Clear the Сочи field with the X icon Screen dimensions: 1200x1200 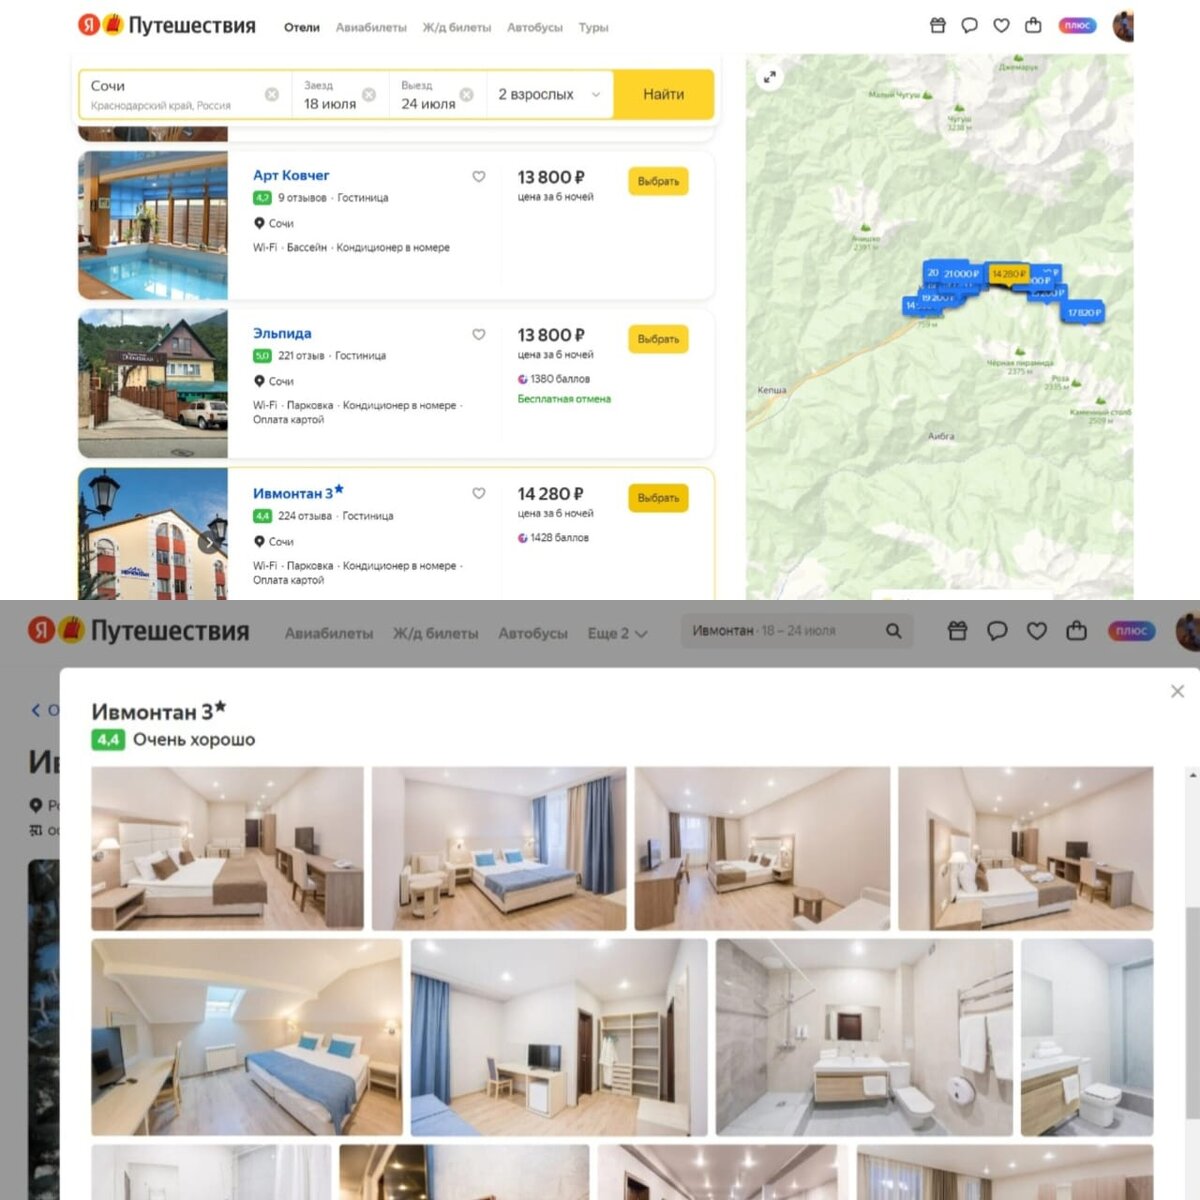click(x=272, y=93)
